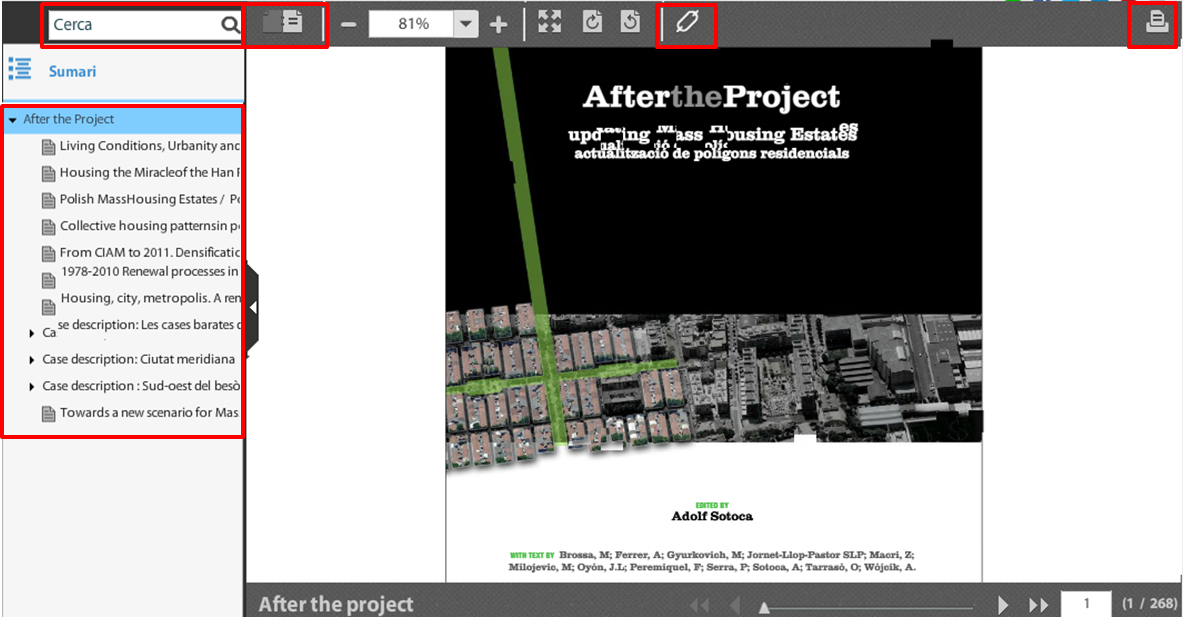Open Towards a new scenario chapter
The width and height of the screenshot is (1183, 617).
(x=149, y=413)
